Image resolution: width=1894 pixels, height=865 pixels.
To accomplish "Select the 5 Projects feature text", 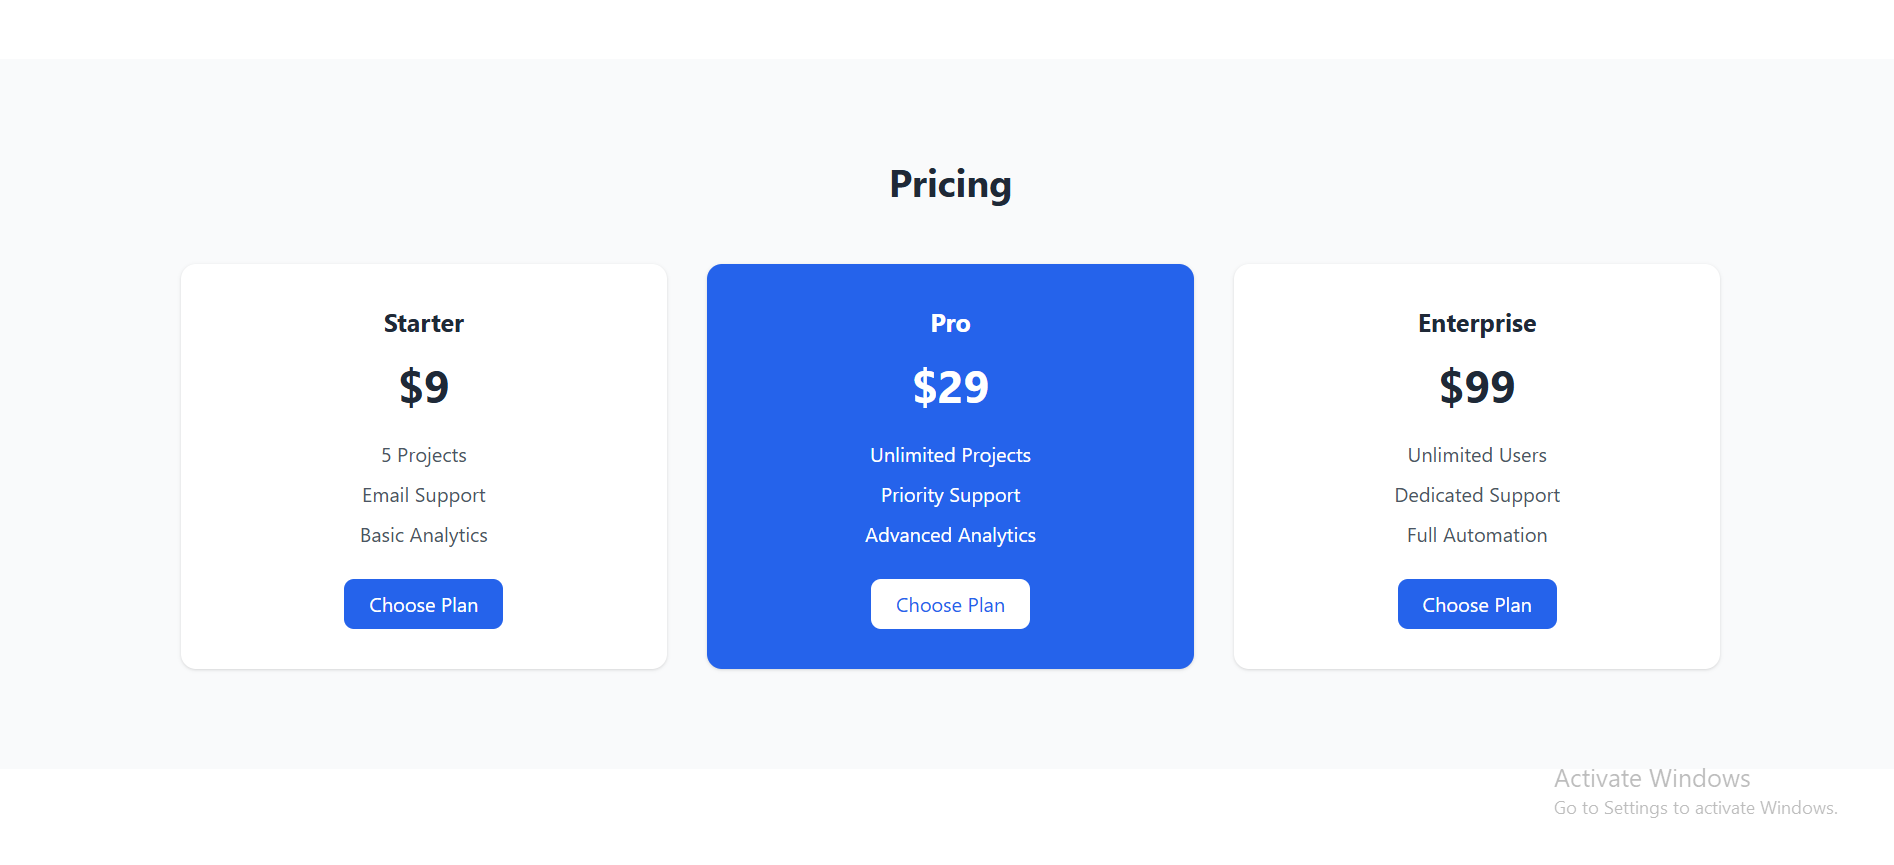I will 423,455.
